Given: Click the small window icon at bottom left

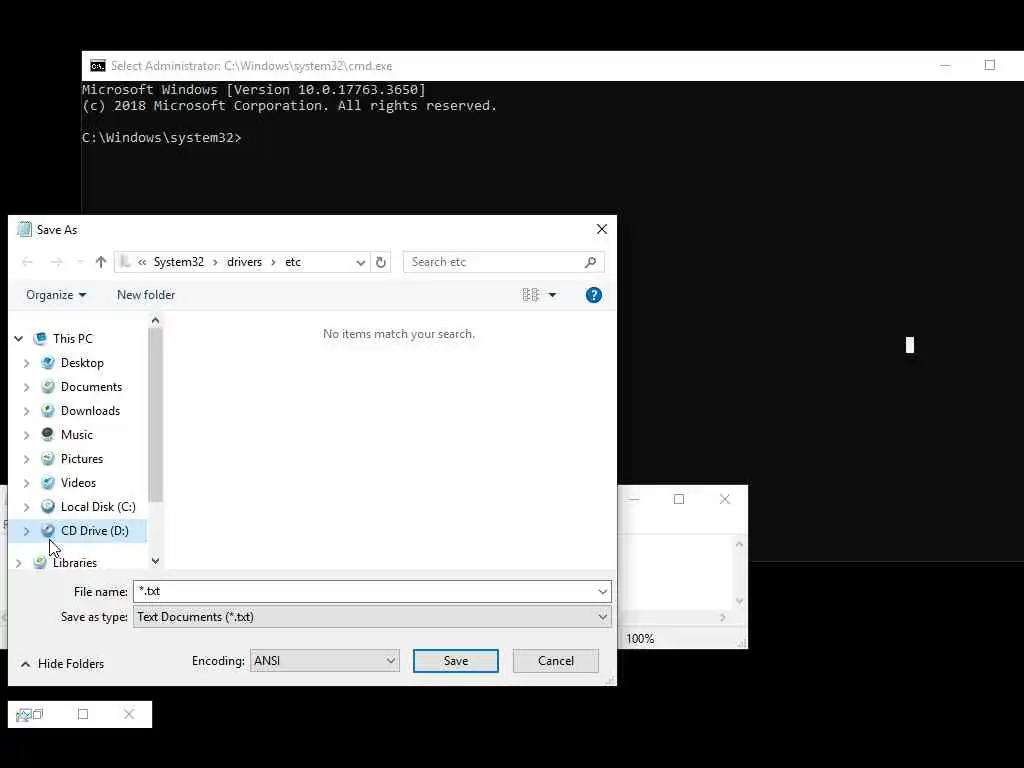Looking at the screenshot, I should coord(24,715).
